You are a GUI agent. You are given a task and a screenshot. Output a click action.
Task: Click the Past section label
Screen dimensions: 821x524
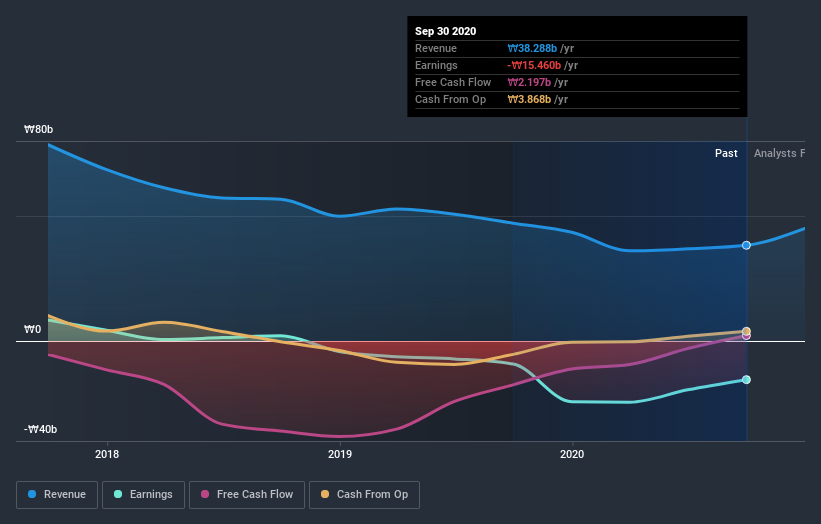(x=726, y=153)
